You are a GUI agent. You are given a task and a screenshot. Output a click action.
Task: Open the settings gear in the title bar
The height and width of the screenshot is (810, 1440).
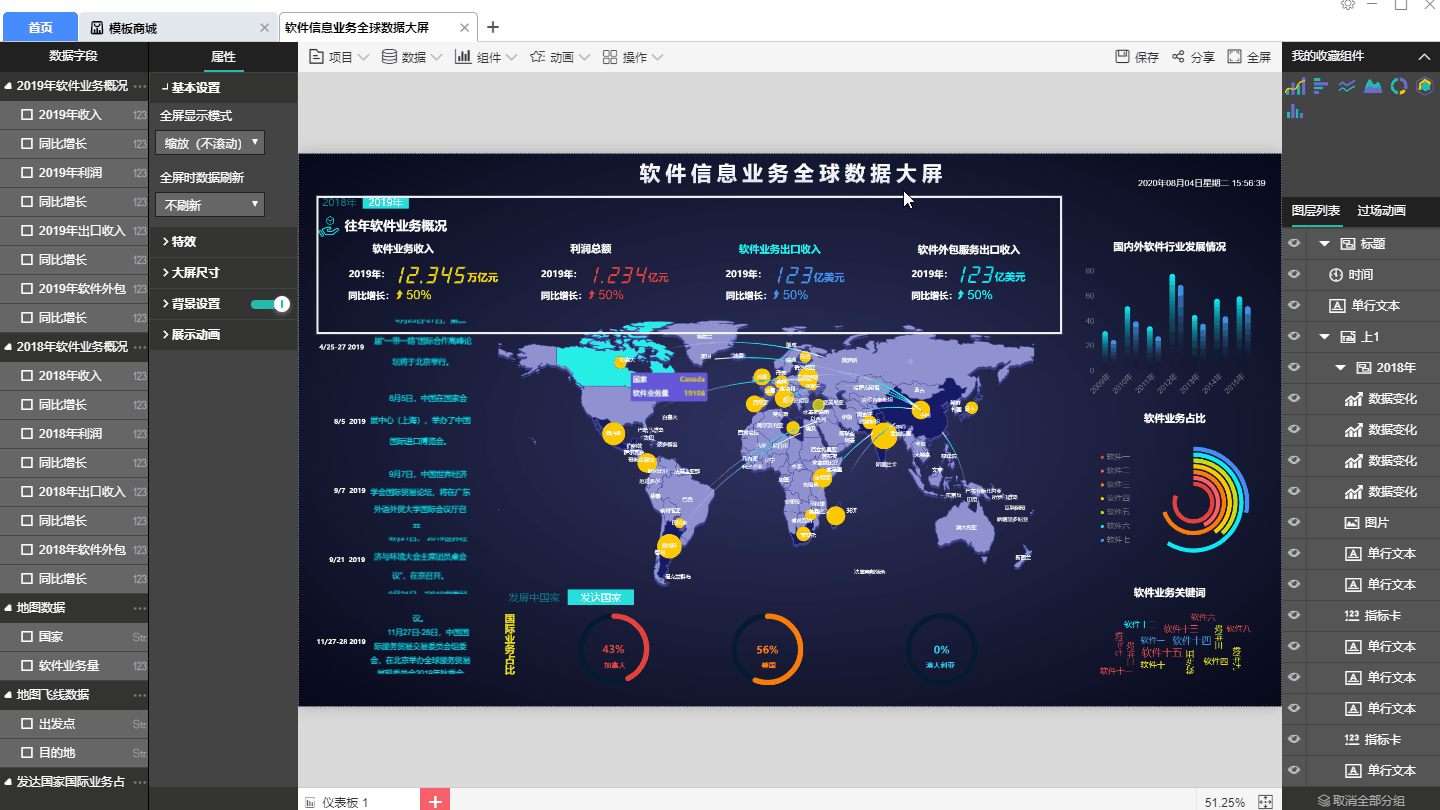(x=1348, y=5)
